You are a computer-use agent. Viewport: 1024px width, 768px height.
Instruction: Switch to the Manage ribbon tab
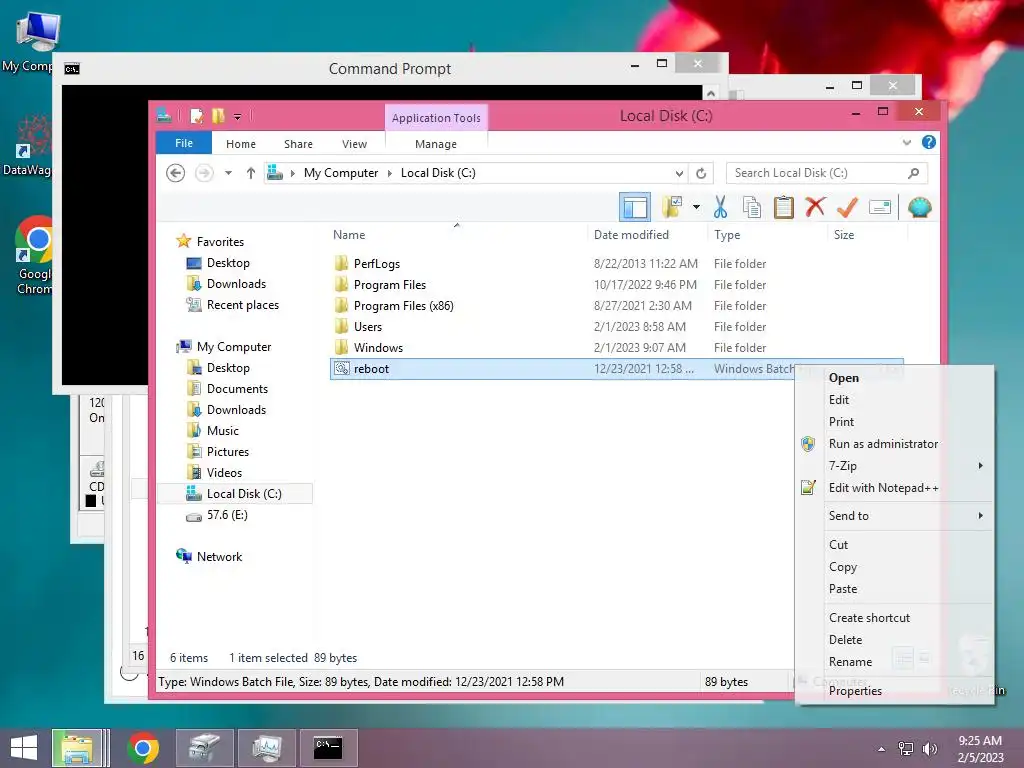(436, 144)
